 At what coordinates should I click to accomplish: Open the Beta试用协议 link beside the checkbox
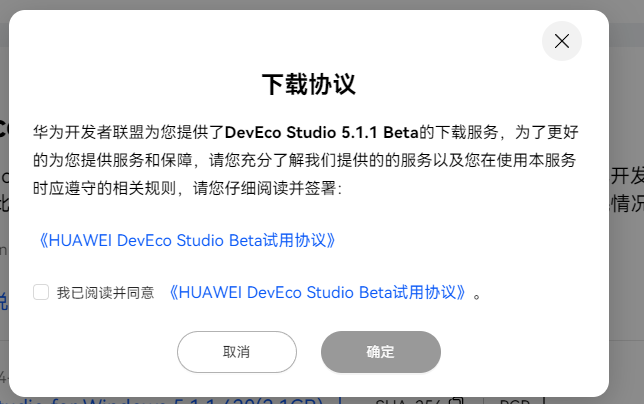tap(317, 293)
